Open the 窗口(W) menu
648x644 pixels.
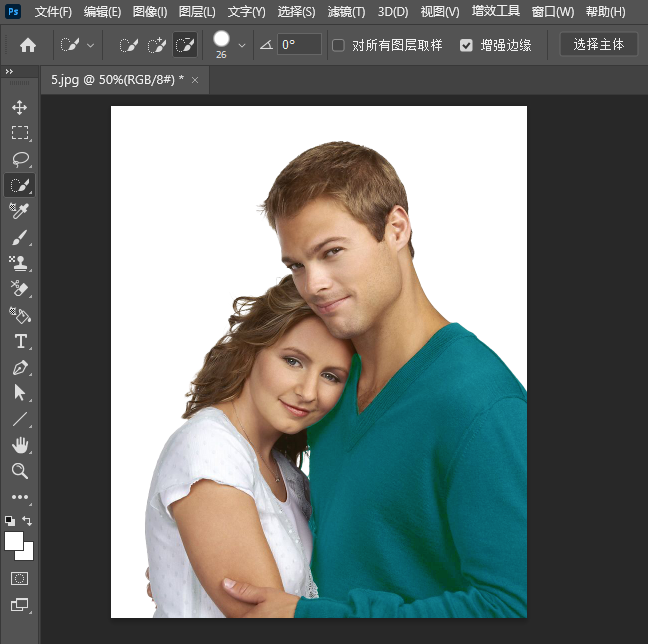(x=553, y=12)
